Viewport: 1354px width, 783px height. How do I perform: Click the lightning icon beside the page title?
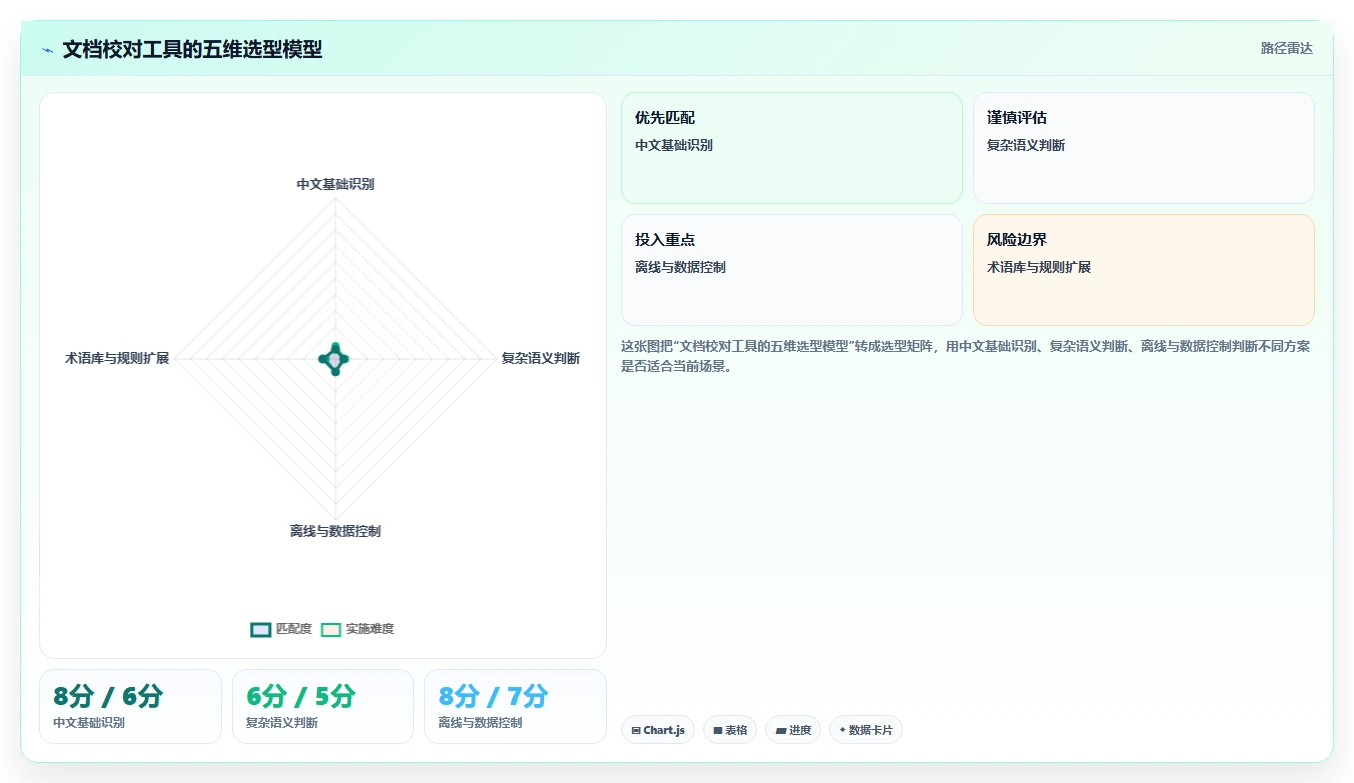click(48, 50)
